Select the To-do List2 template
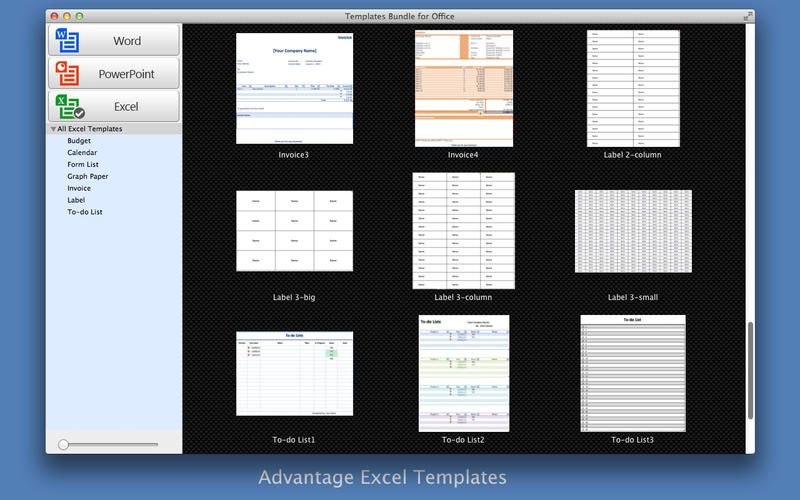Image resolution: width=800 pixels, height=500 pixels. 463,373
